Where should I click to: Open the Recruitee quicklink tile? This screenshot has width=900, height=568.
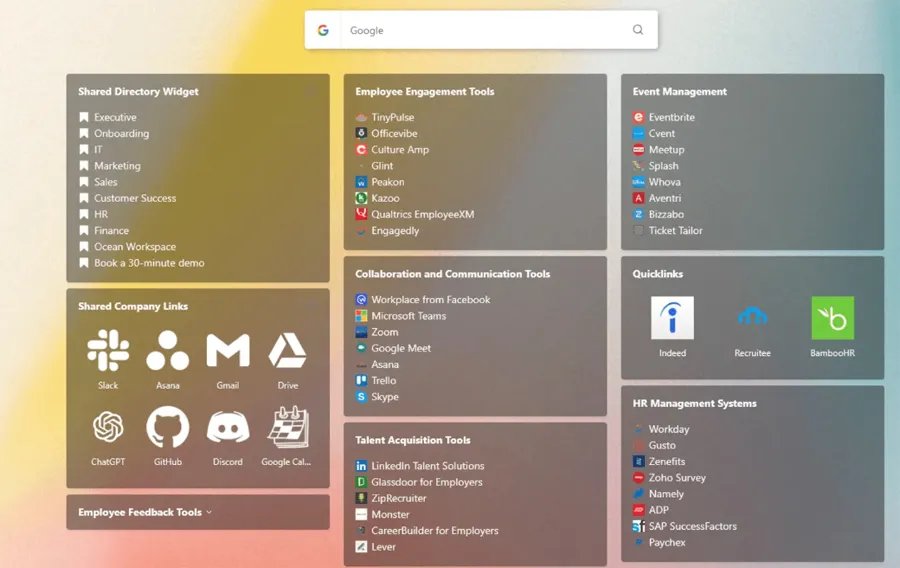click(x=752, y=319)
